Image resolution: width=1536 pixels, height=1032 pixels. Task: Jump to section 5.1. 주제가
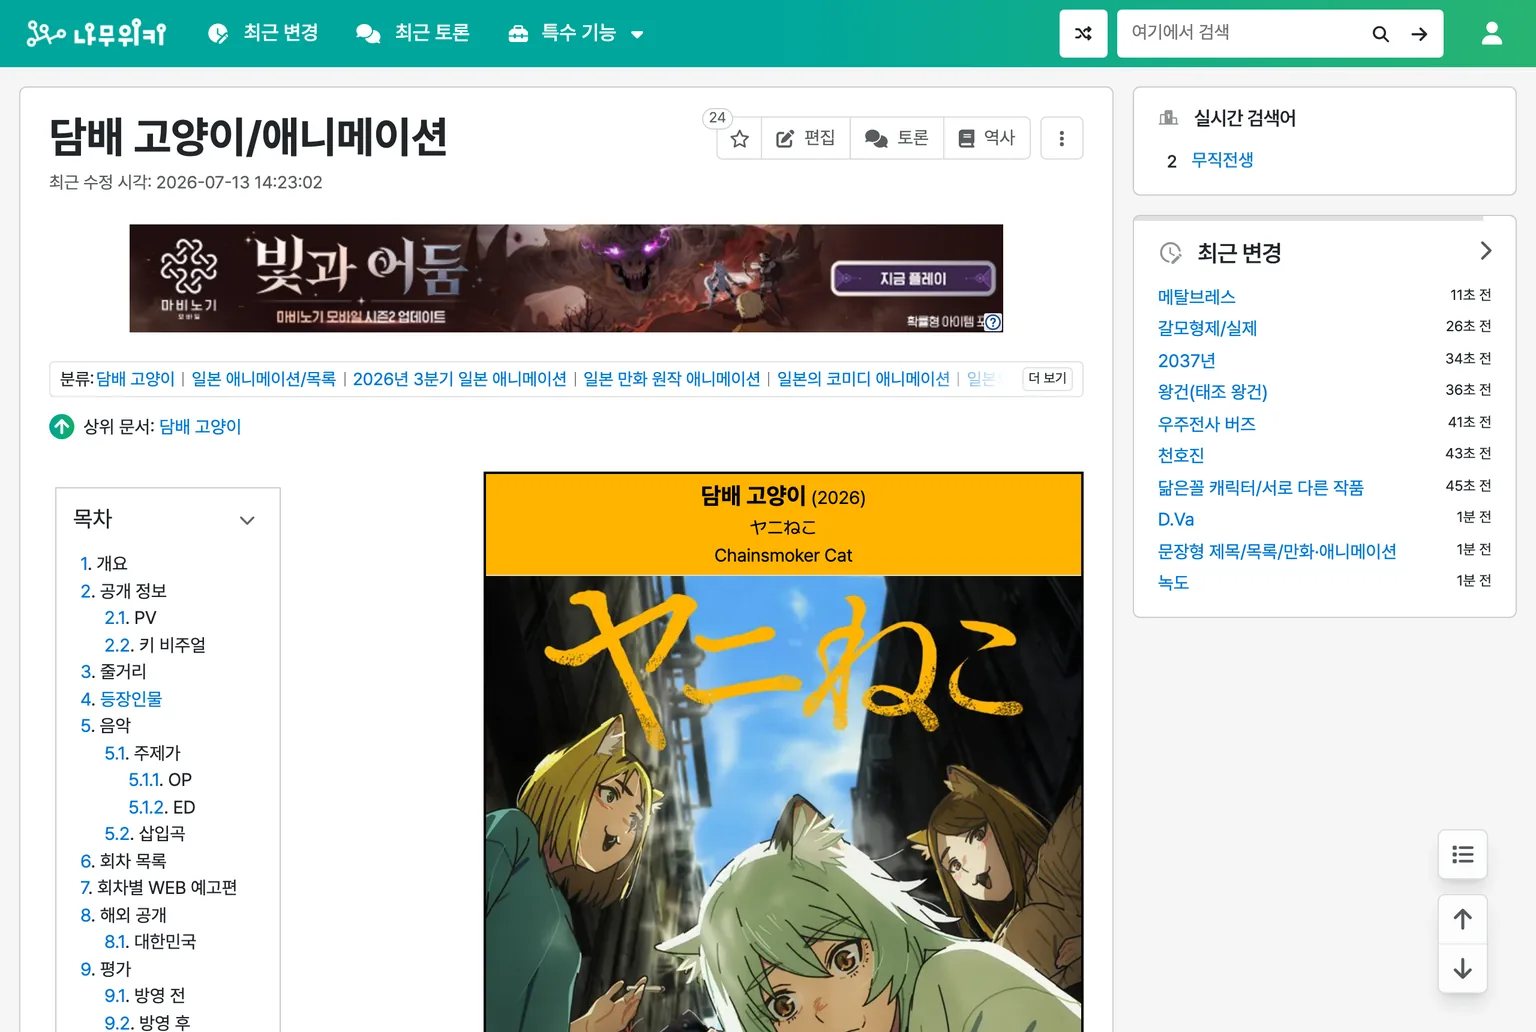click(143, 753)
